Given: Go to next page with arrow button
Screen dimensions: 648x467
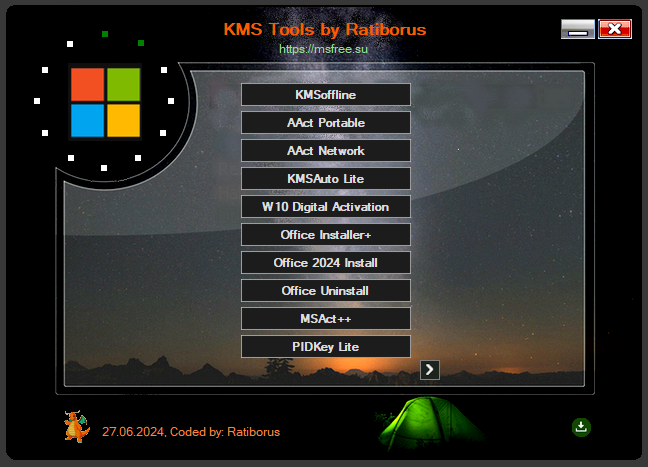Looking at the screenshot, I should coord(430,370).
